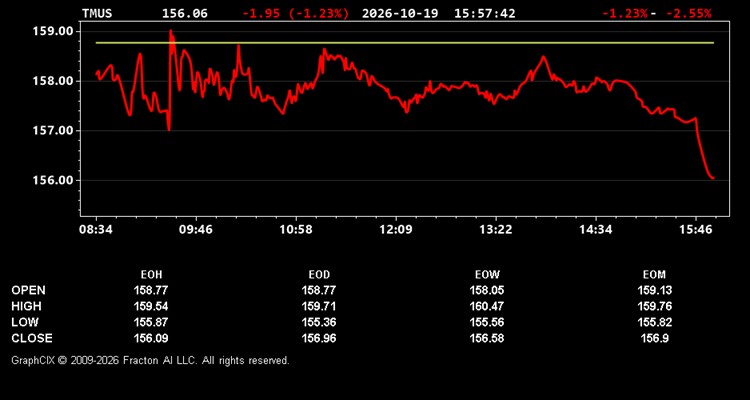This screenshot has width=750, height=400.
Task: Click the GraphCIX copyright notice
Action: [x=150, y=360]
